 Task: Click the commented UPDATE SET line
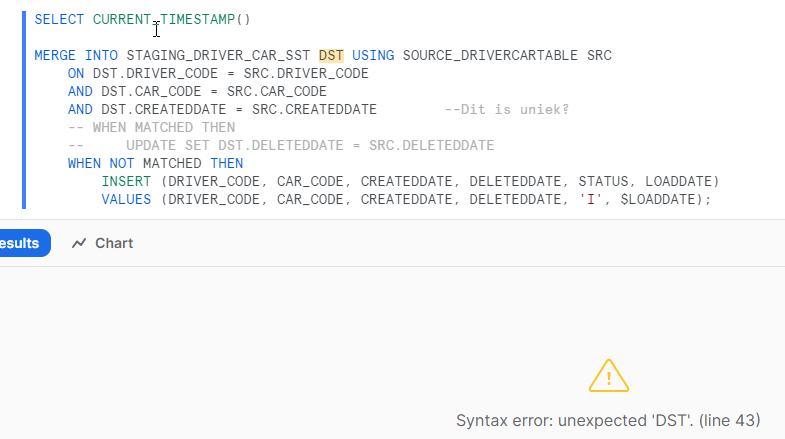coord(281,146)
